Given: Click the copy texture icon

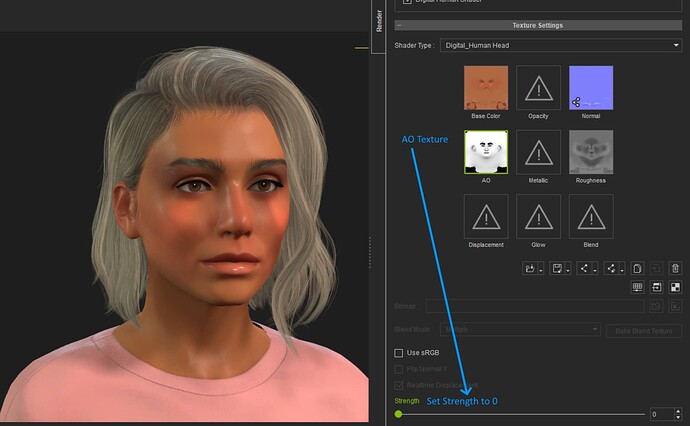Looking at the screenshot, I should point(637,268).
